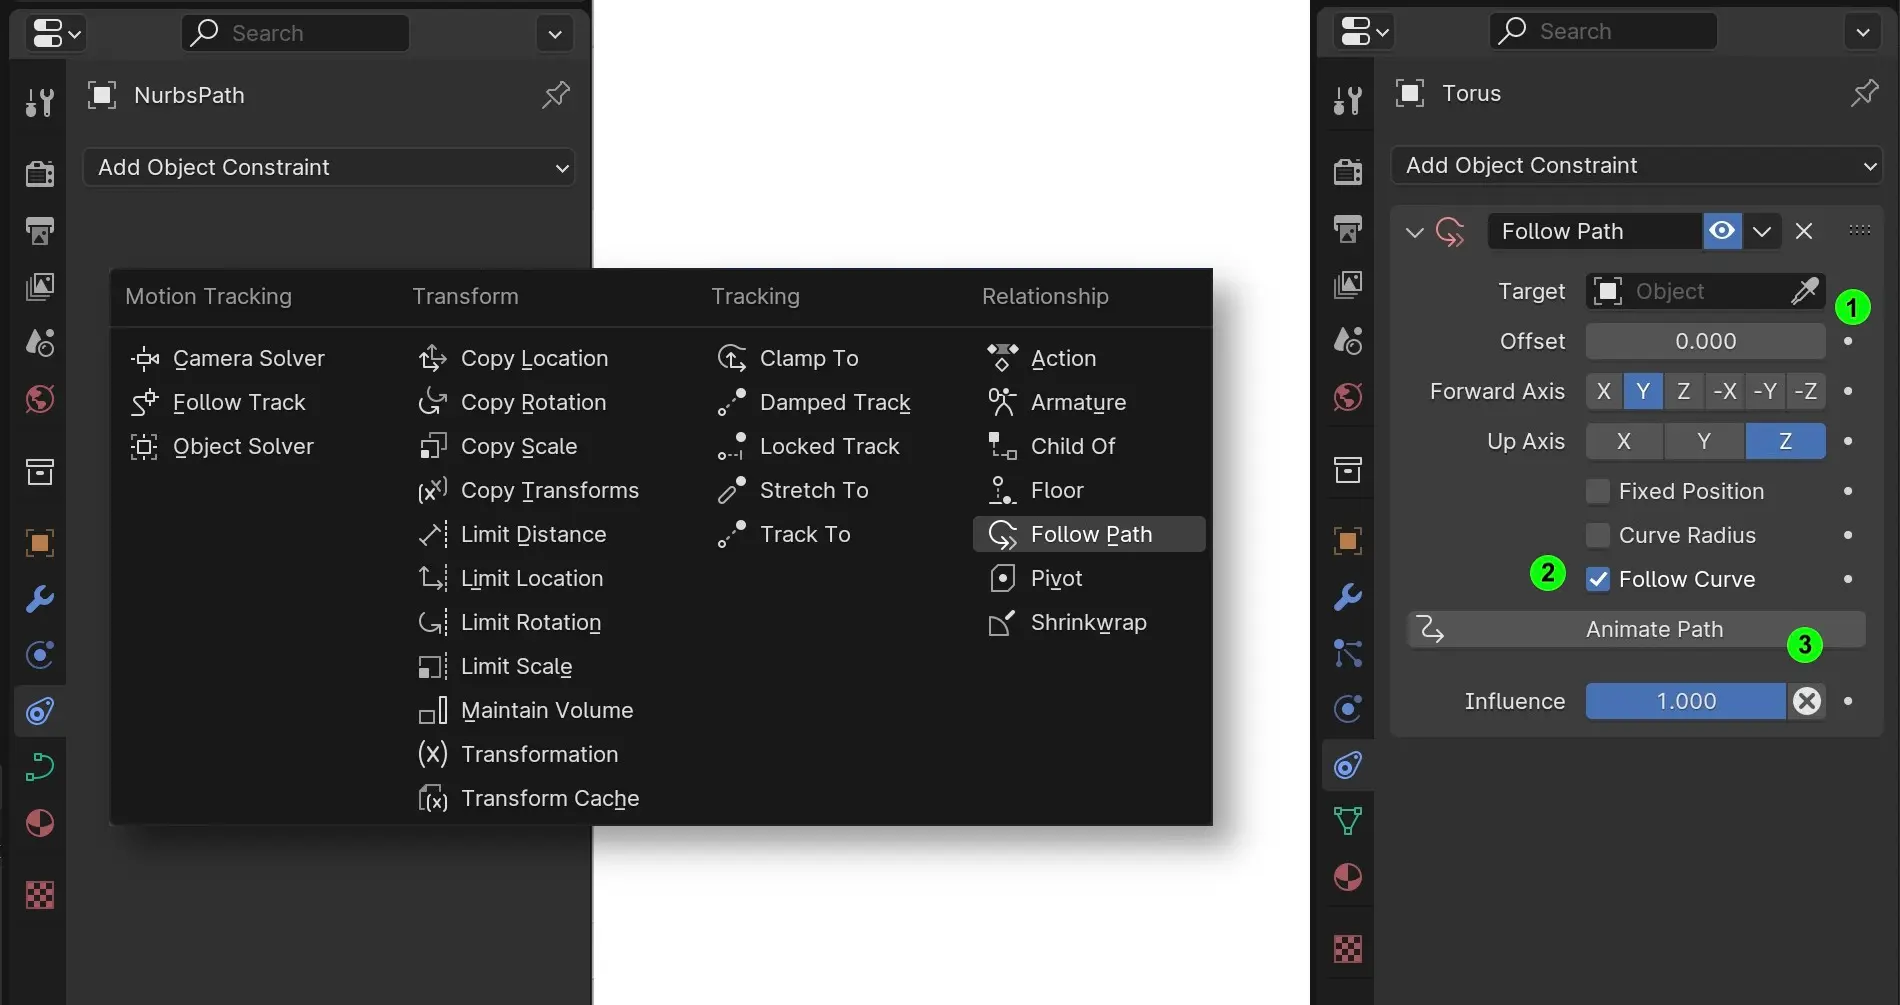Uncheck the Follow Curve option
This screenshot has width=1900, height=1005.
click(x=1598, y=579)
